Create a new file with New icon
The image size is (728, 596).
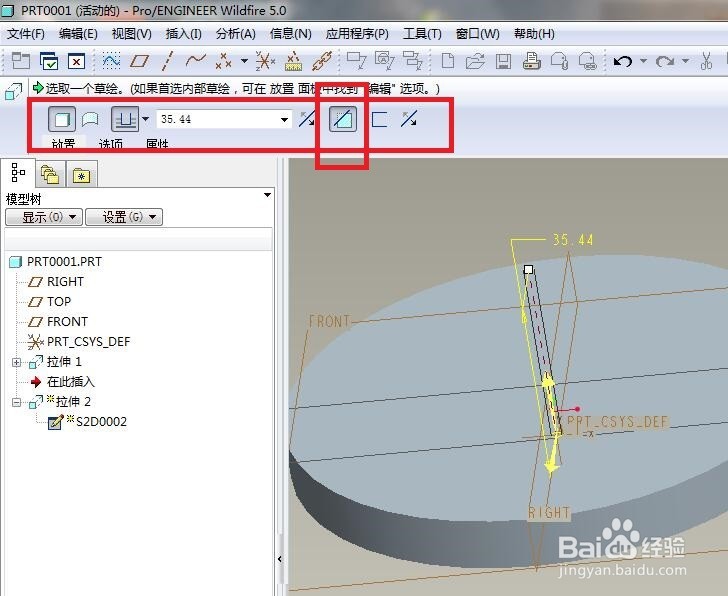pos(448,61)
